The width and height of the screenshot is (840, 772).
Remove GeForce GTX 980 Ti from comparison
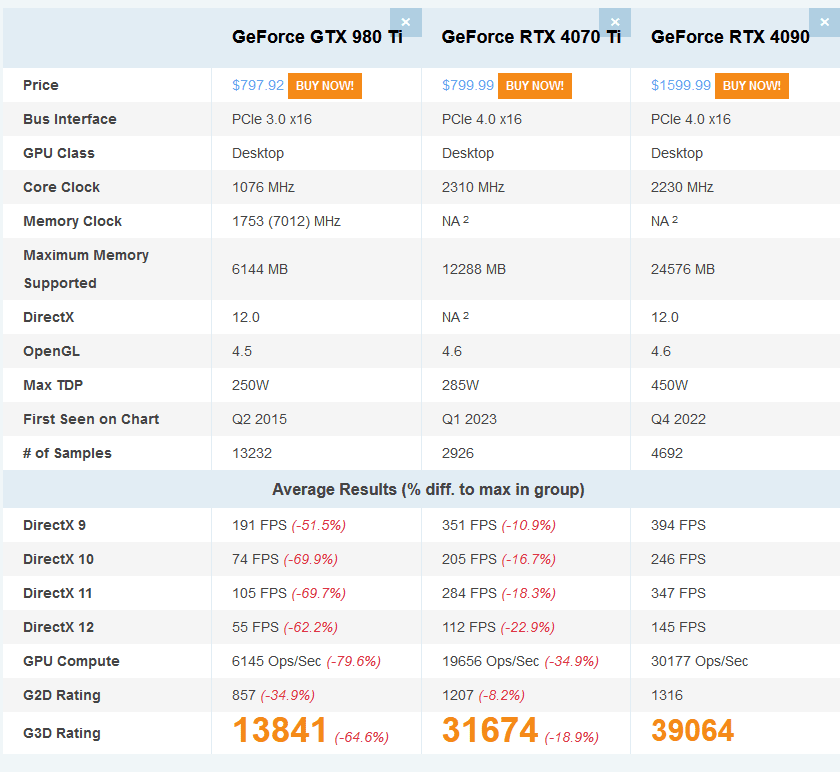pos(406,23)
